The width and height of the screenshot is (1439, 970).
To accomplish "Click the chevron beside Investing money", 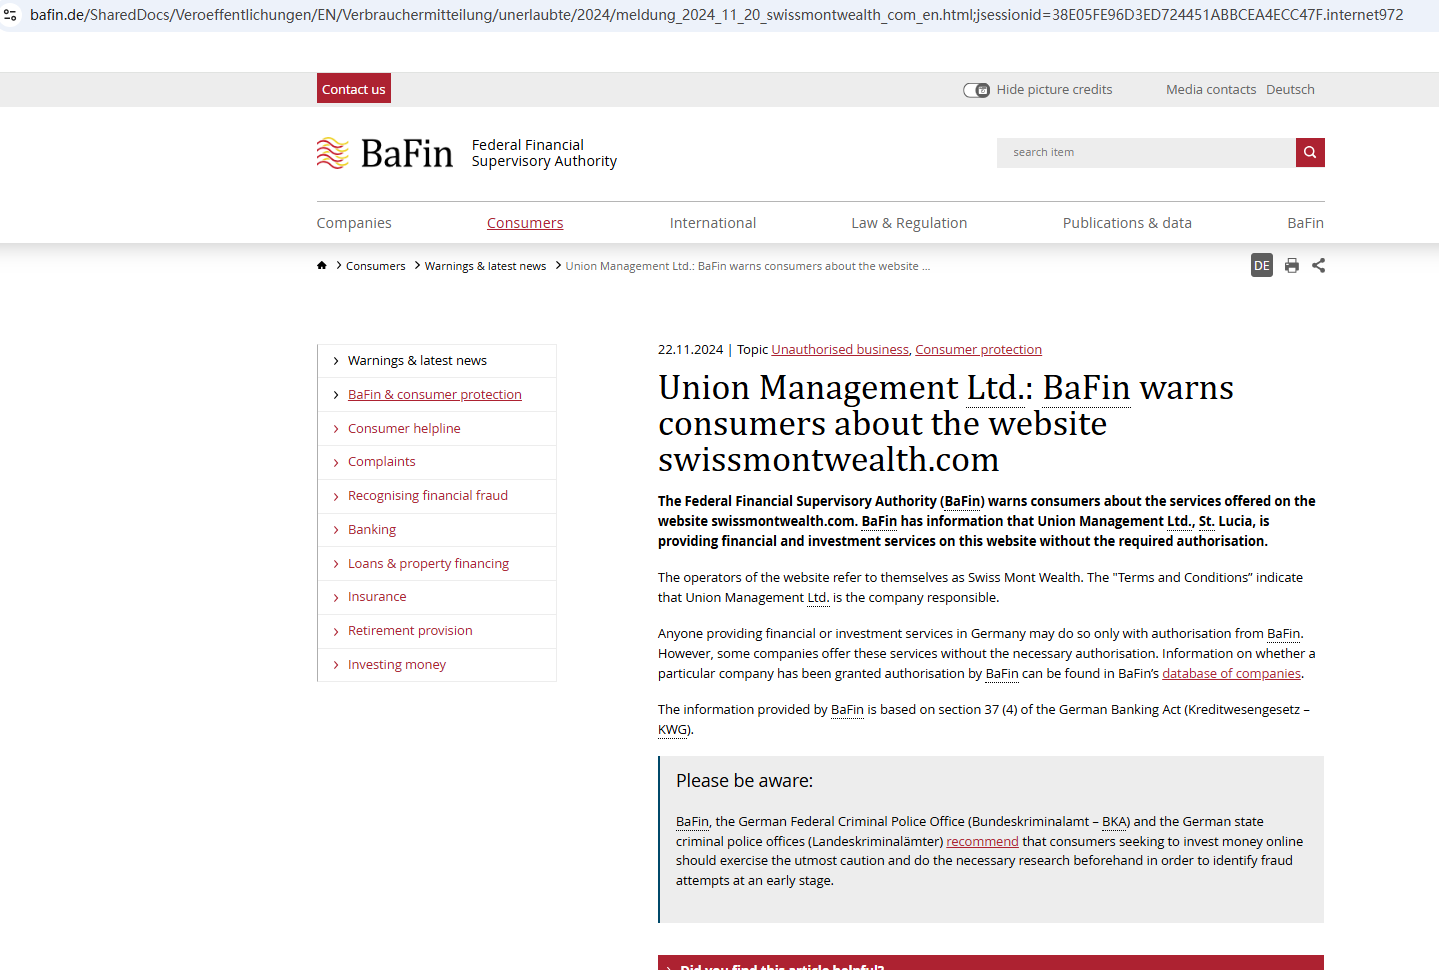I will pos(336,665).
